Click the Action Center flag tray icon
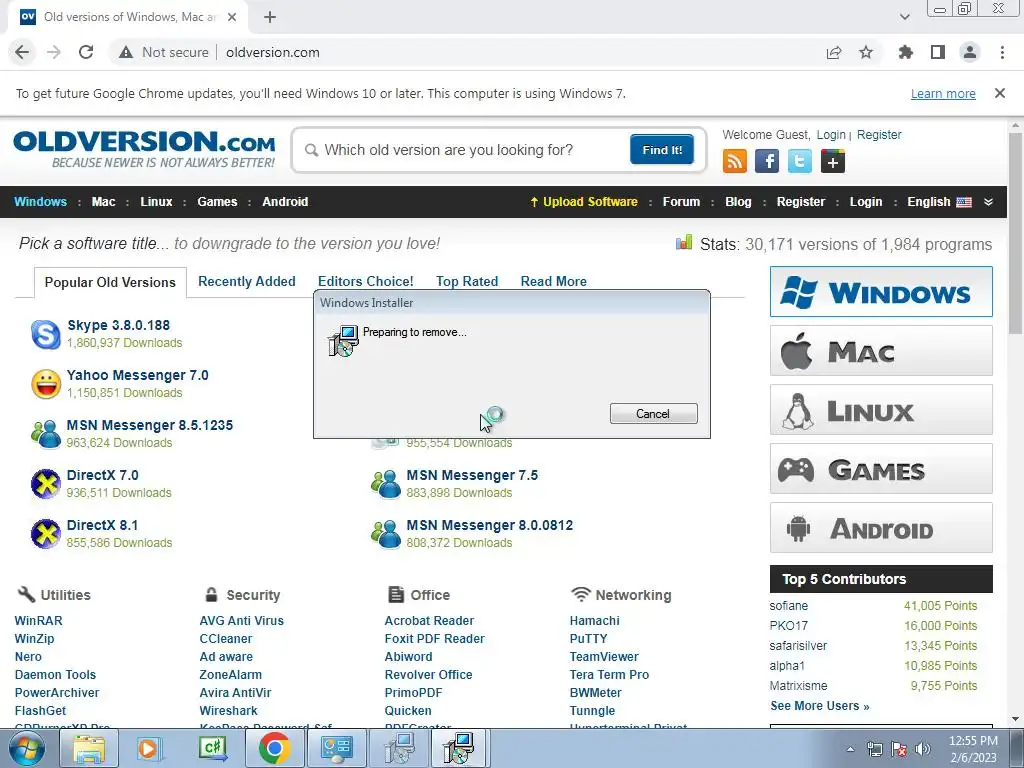The height and width of the screenshot is (768, 1024). [899, 749]
